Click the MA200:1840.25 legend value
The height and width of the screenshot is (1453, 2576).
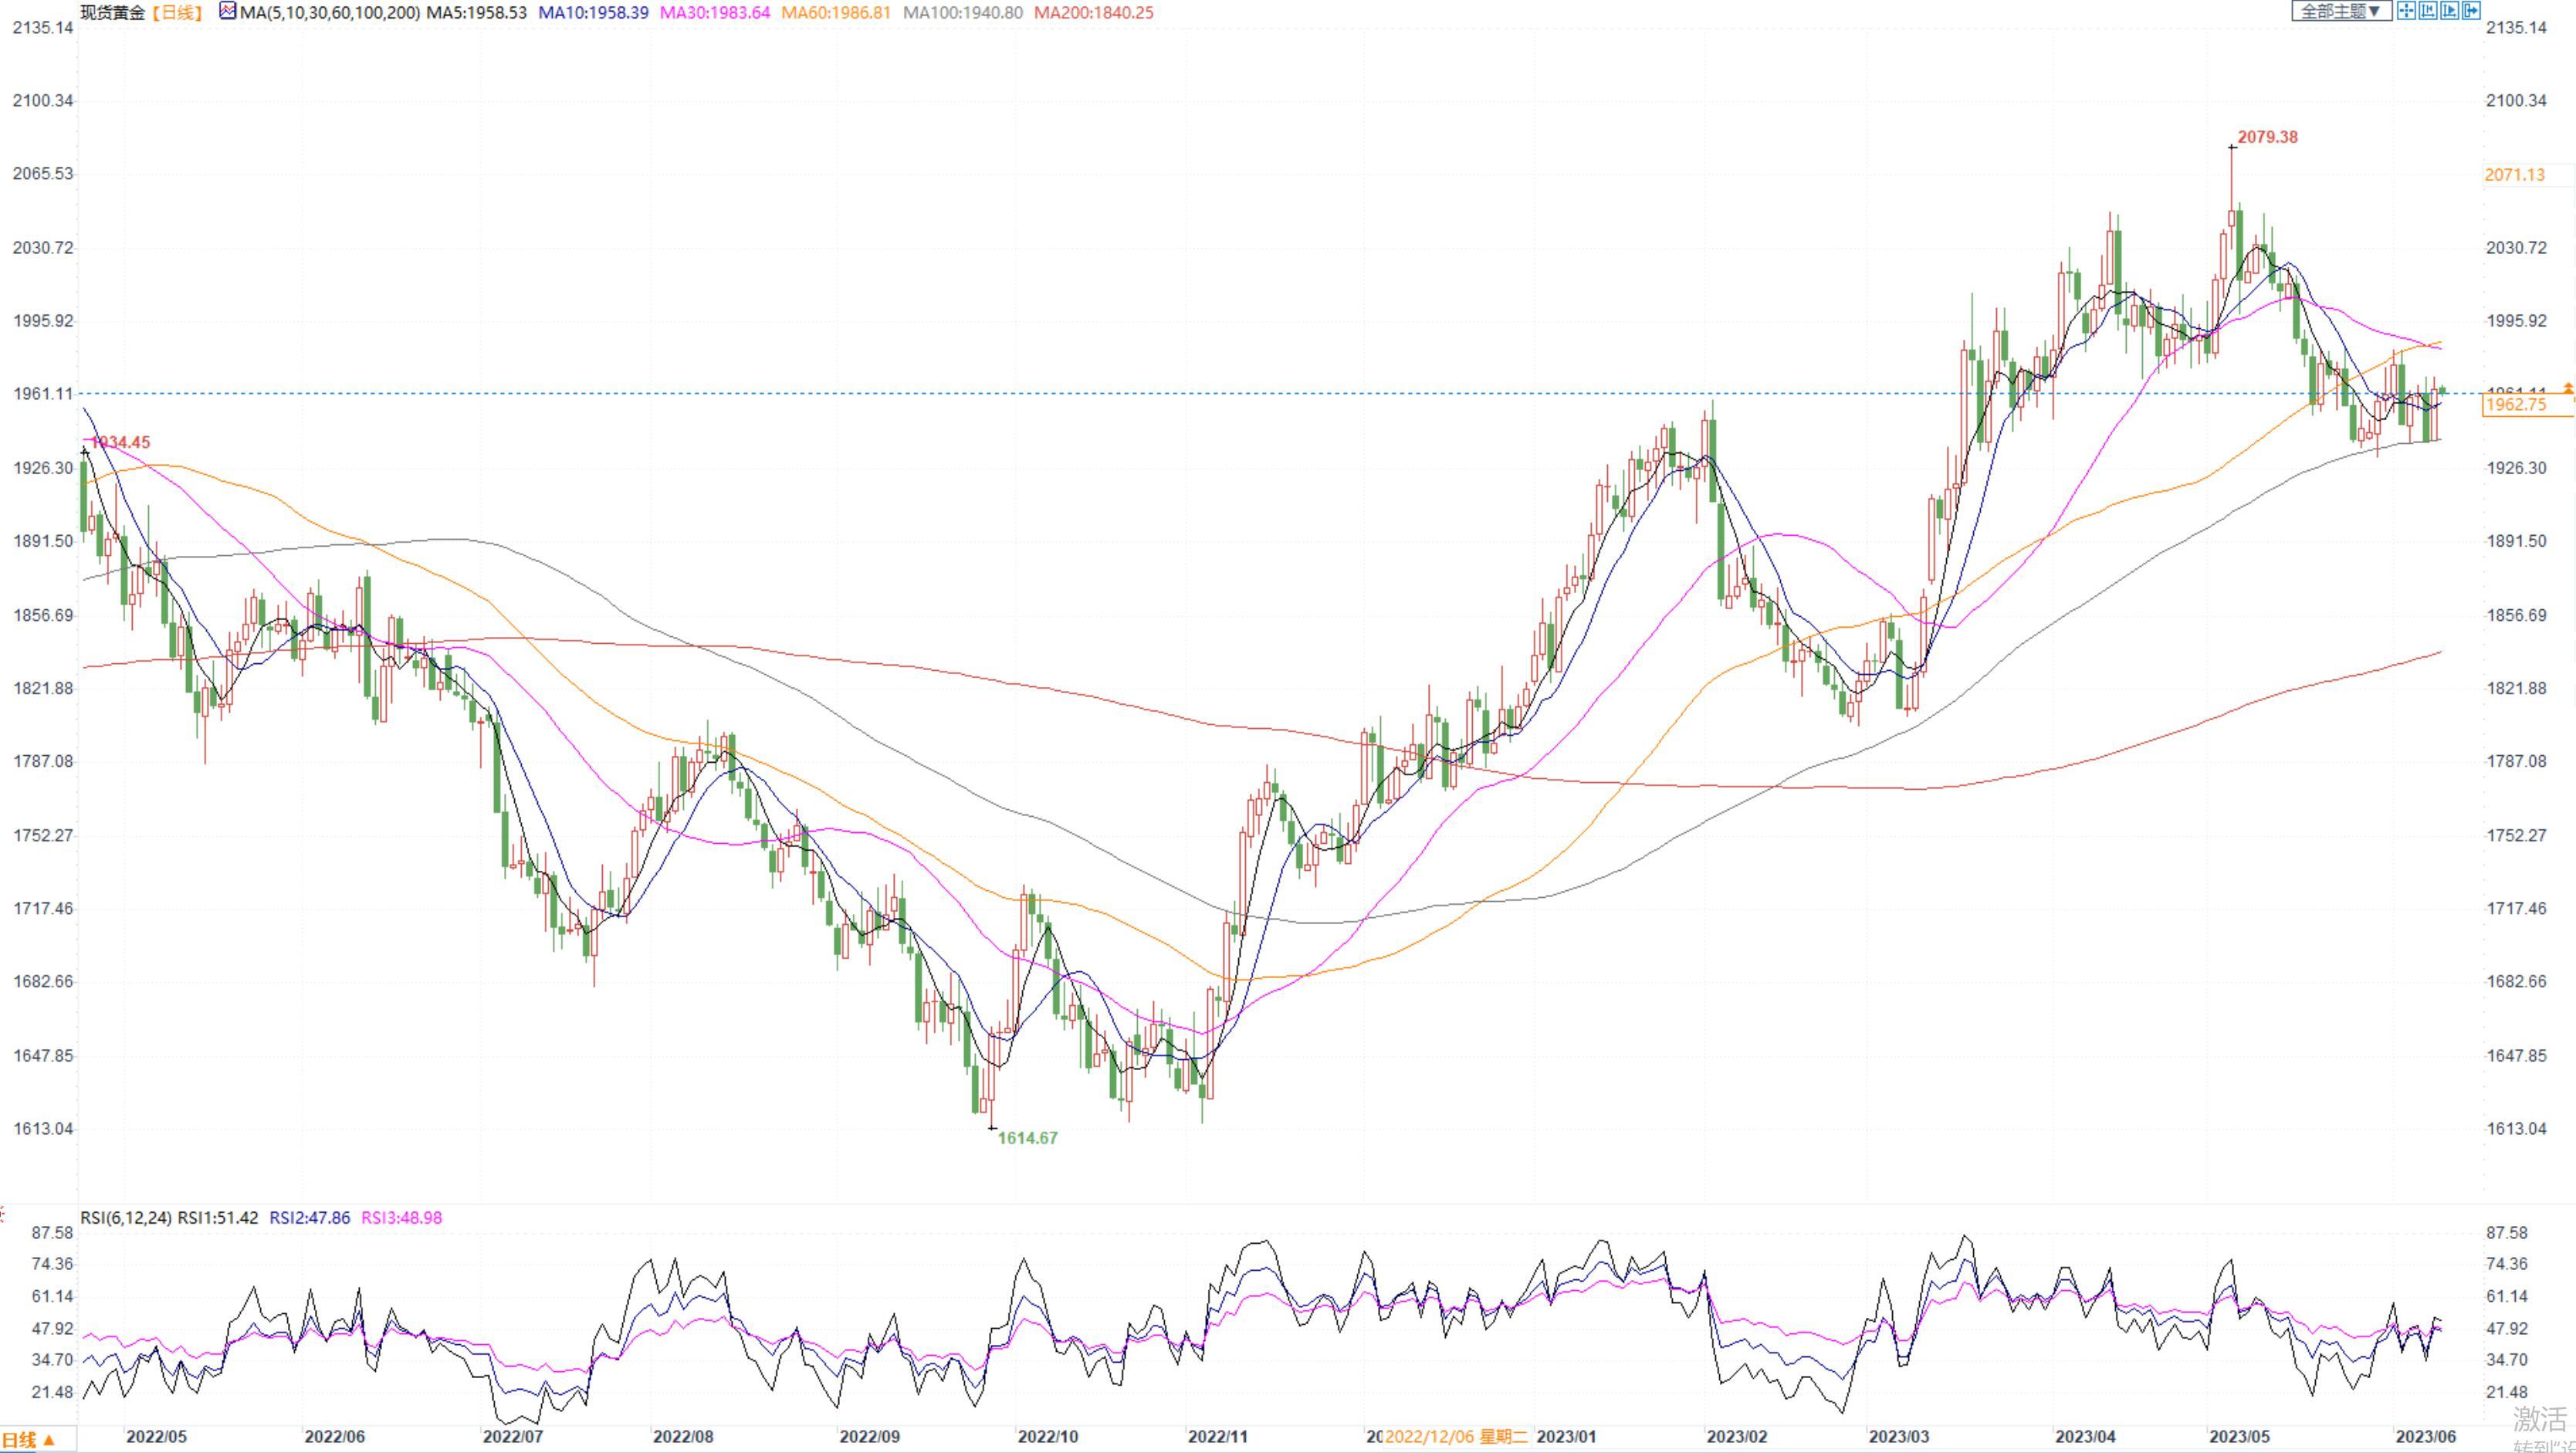1093,13
